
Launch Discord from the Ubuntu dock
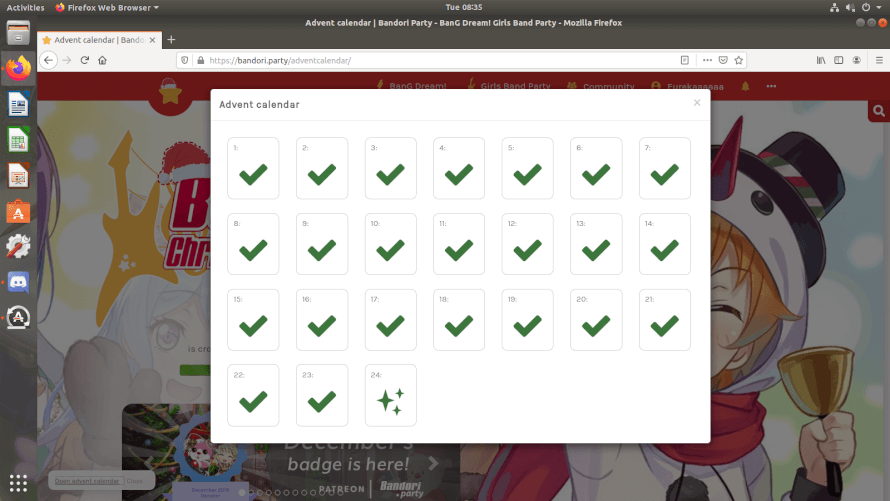tap(18, 281)
